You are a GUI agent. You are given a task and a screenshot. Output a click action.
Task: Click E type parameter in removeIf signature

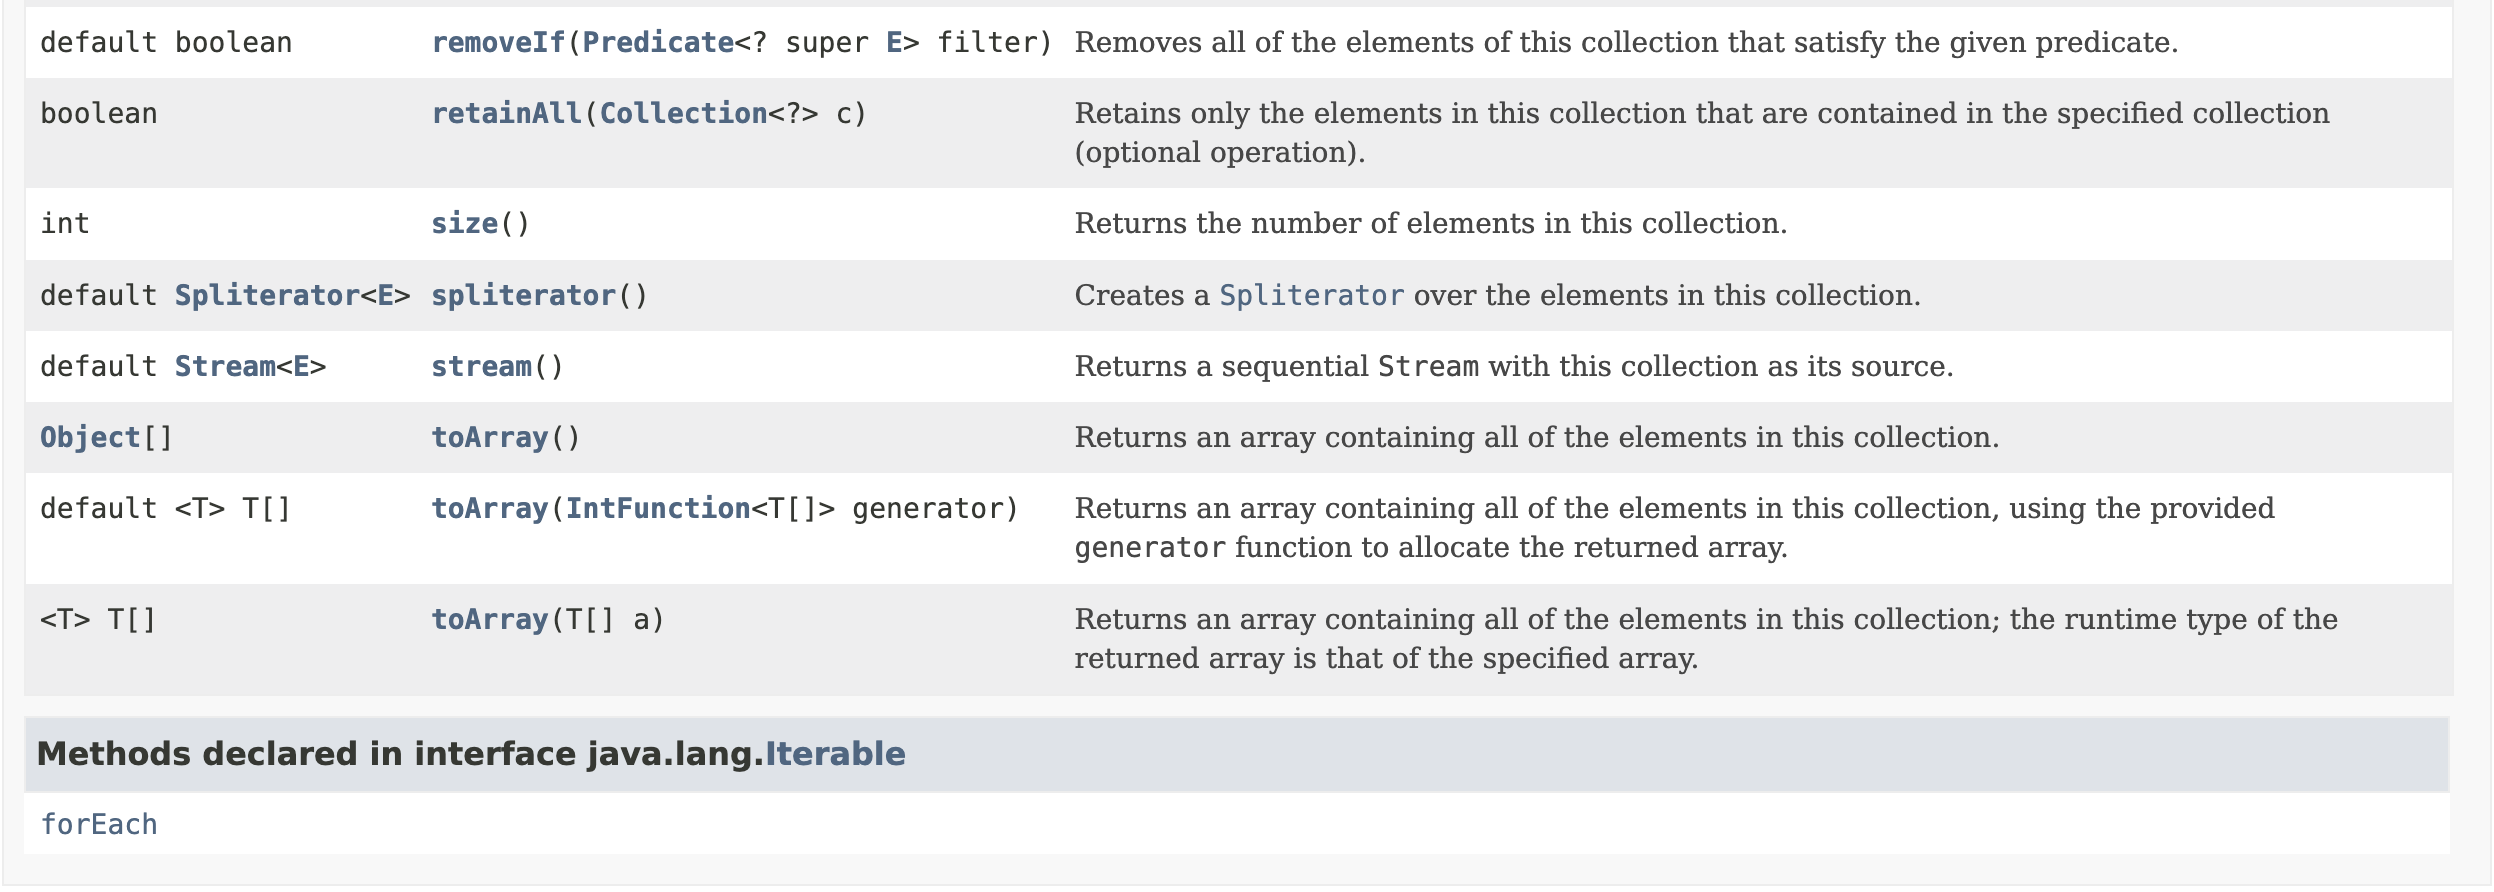894,43
